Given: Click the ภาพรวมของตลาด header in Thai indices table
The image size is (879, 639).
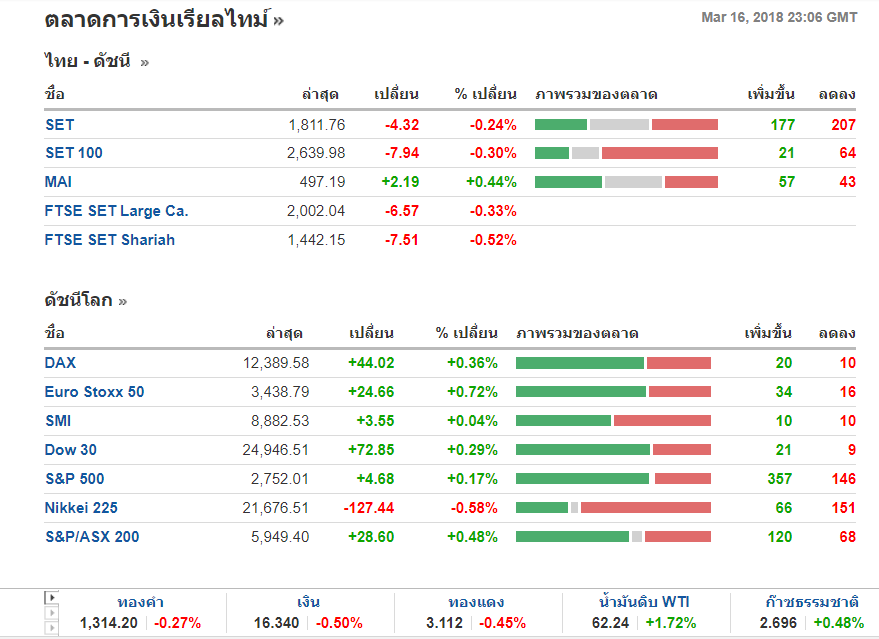Looking at the screenshot, I should [x=596, y=94].
